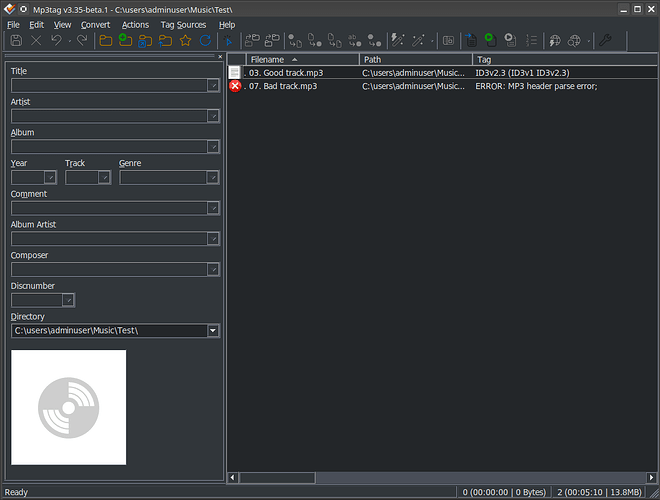Refresh the file list
Viewport: 660px width, 500px height.
click(x=205, y=41)
